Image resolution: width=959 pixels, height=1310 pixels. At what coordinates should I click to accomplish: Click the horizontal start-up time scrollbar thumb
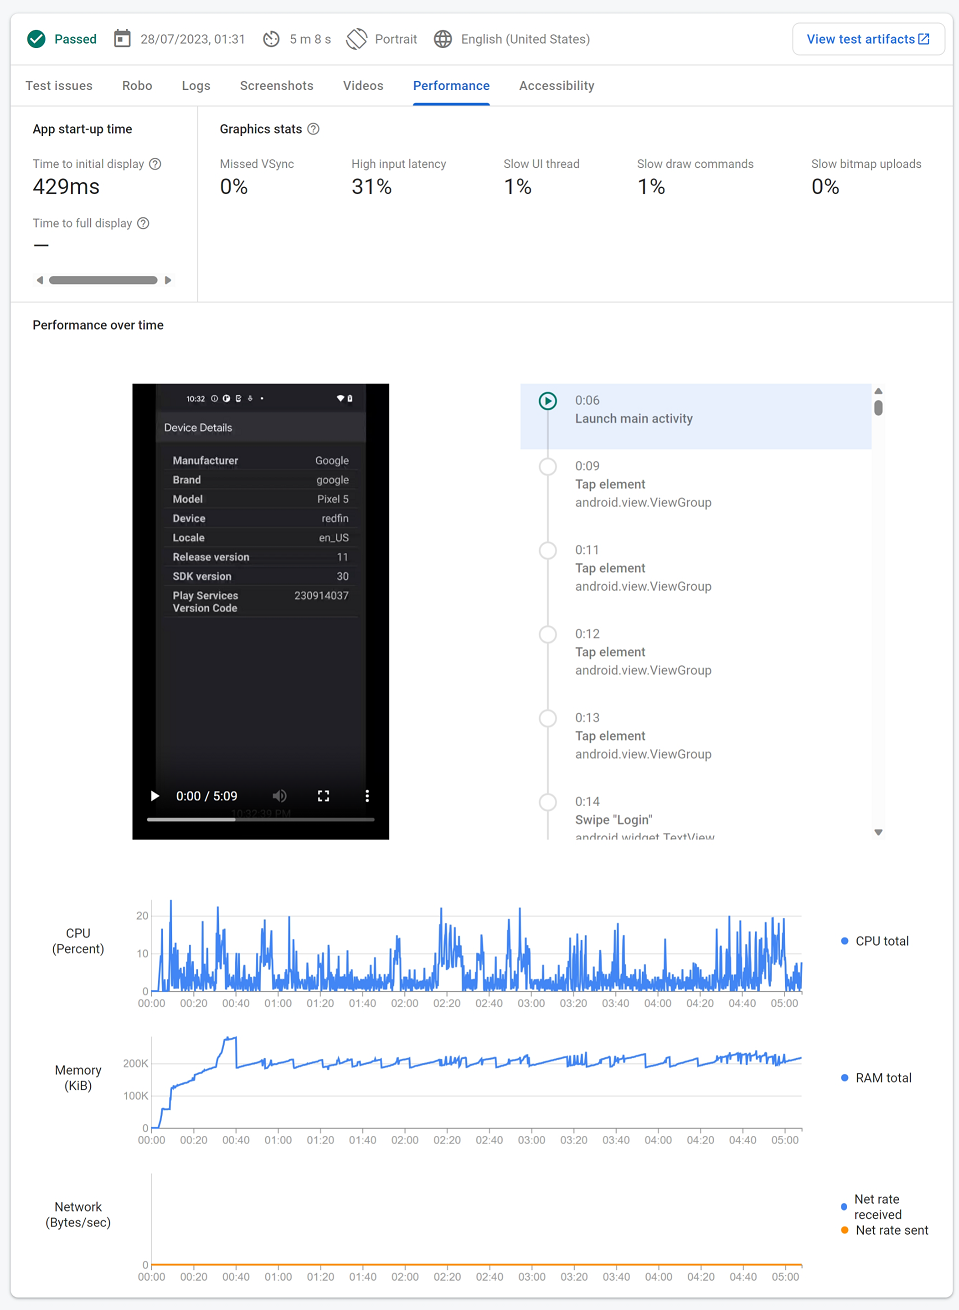[x=103, y=280]
